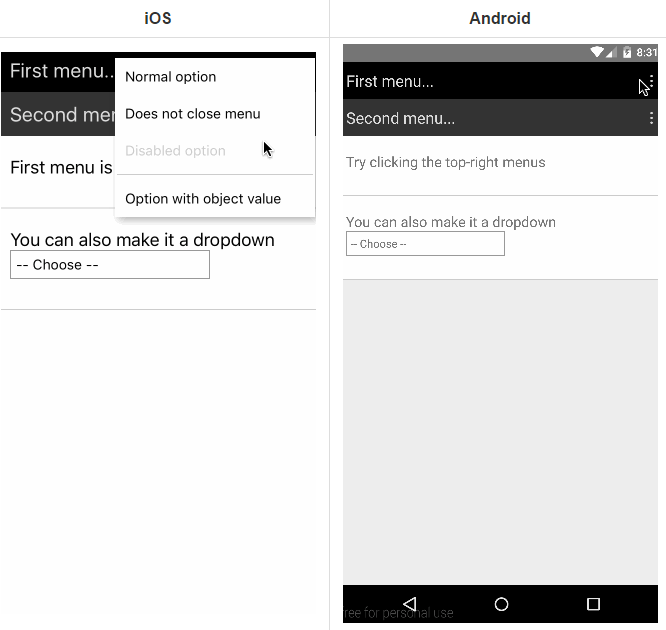Click the 'iOS' column header

point(158,18)
